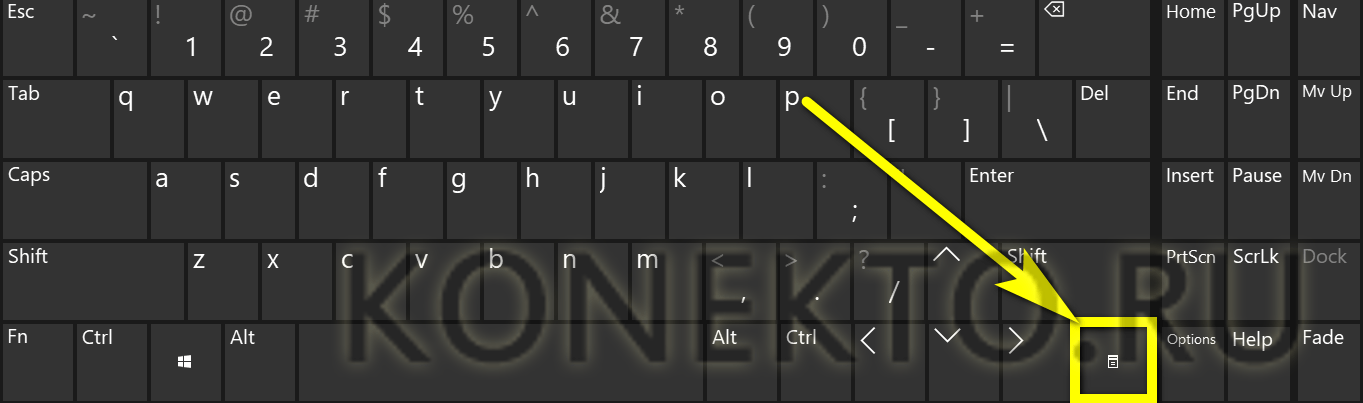This screenshot has height=403, width=1363.
Task: Click the context menu key highlighted in yellow
Action: pyautogui.click(x=1113, y=361)
